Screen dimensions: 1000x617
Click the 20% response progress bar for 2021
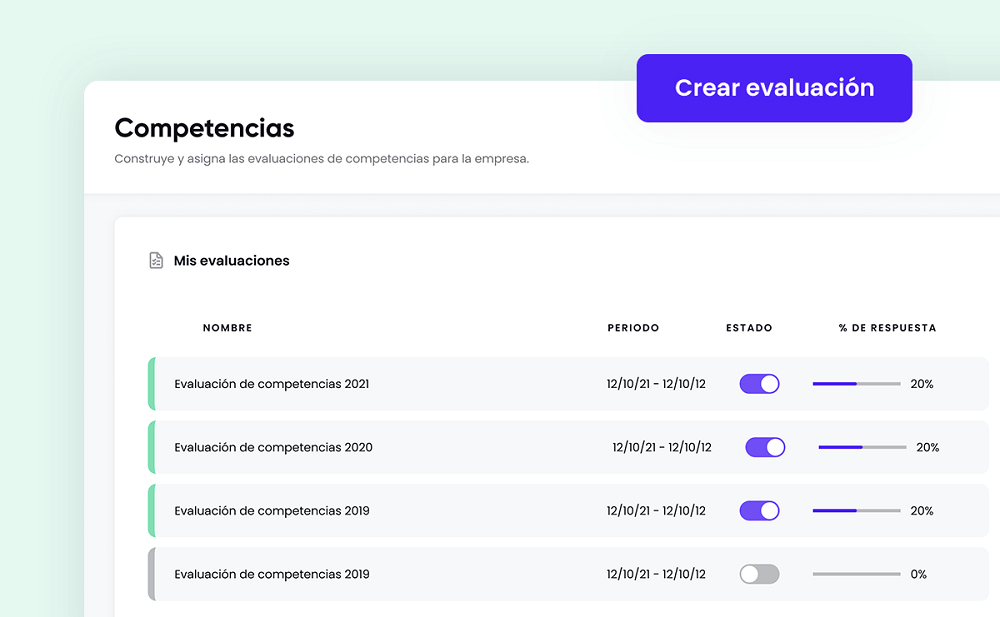tap(856, 383)
